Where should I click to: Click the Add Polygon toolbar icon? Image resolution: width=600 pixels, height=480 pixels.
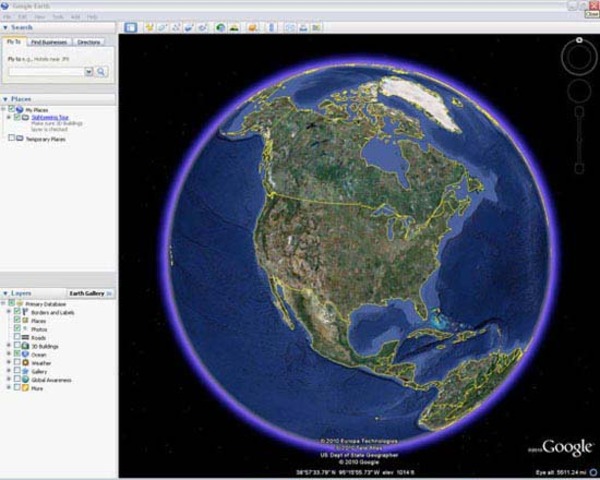(162, 28)
